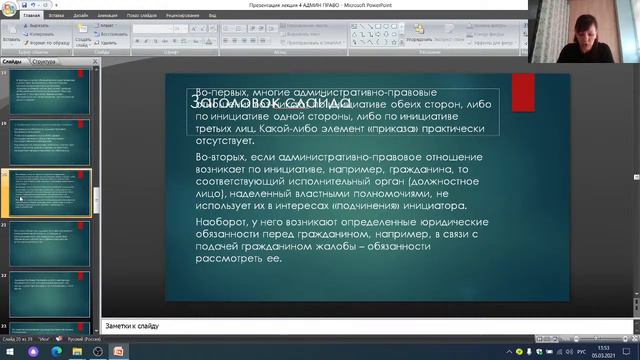Click in the Заметки к слайду notes field
640x360 pixels.
(367, 326)
